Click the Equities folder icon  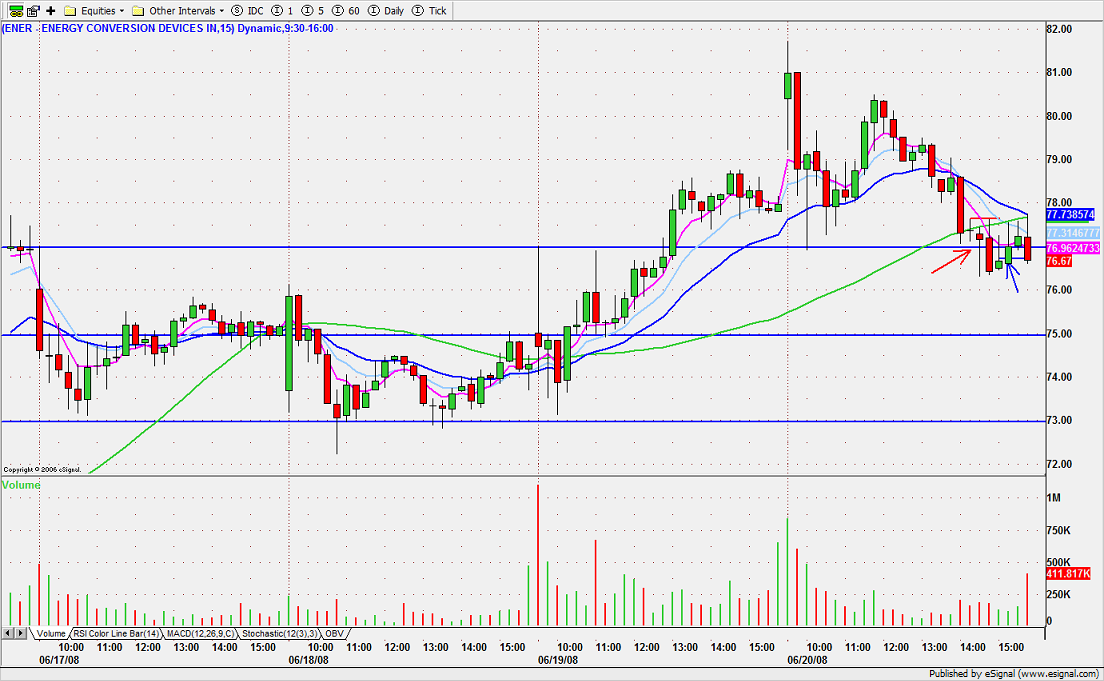pos(70,11)
